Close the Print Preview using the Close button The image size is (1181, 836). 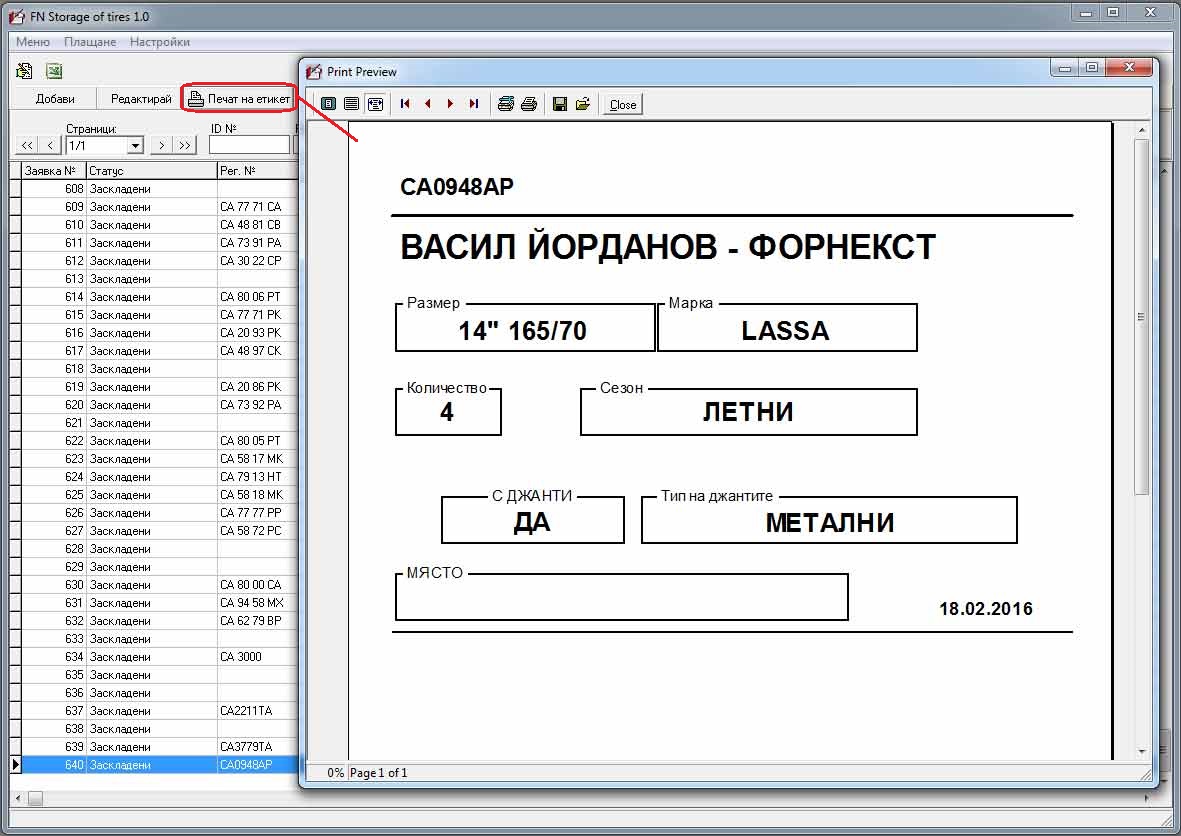point(623,105)
